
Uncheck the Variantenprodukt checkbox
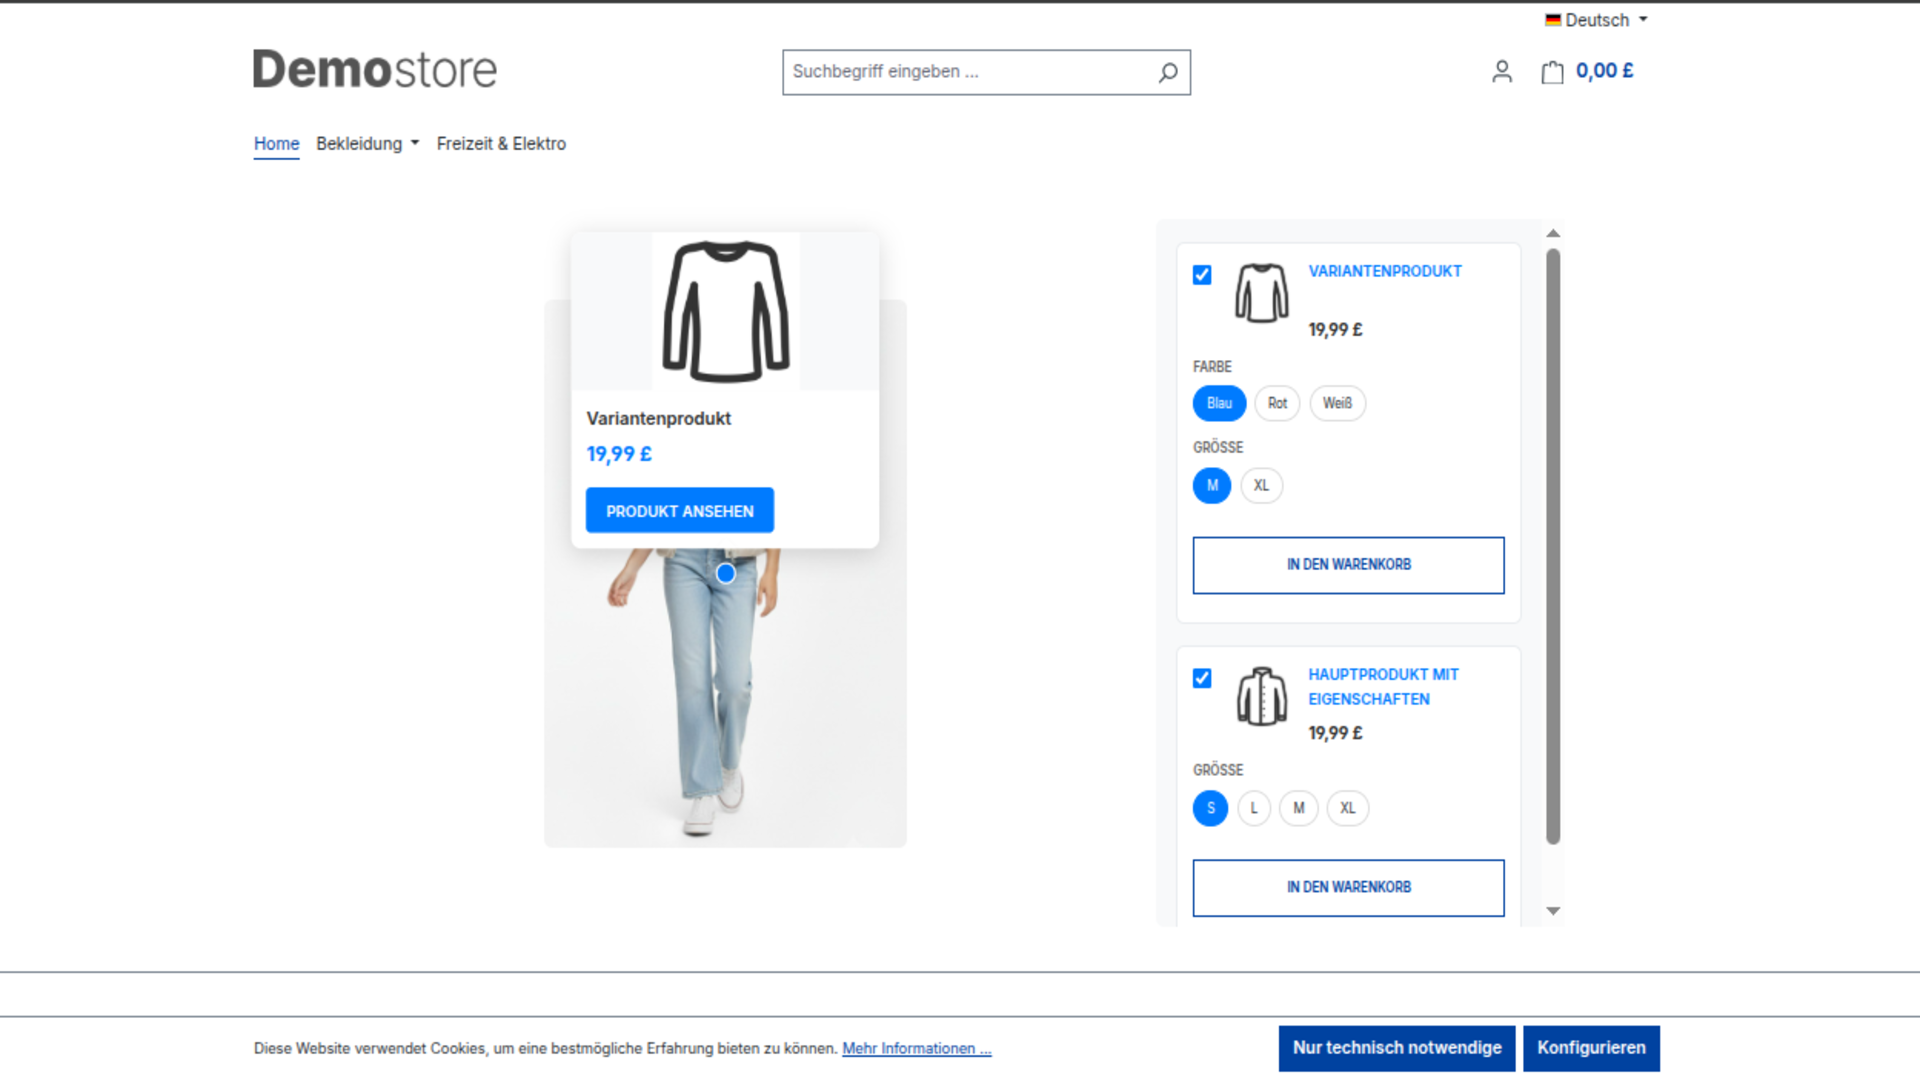tap(1202, 275)
